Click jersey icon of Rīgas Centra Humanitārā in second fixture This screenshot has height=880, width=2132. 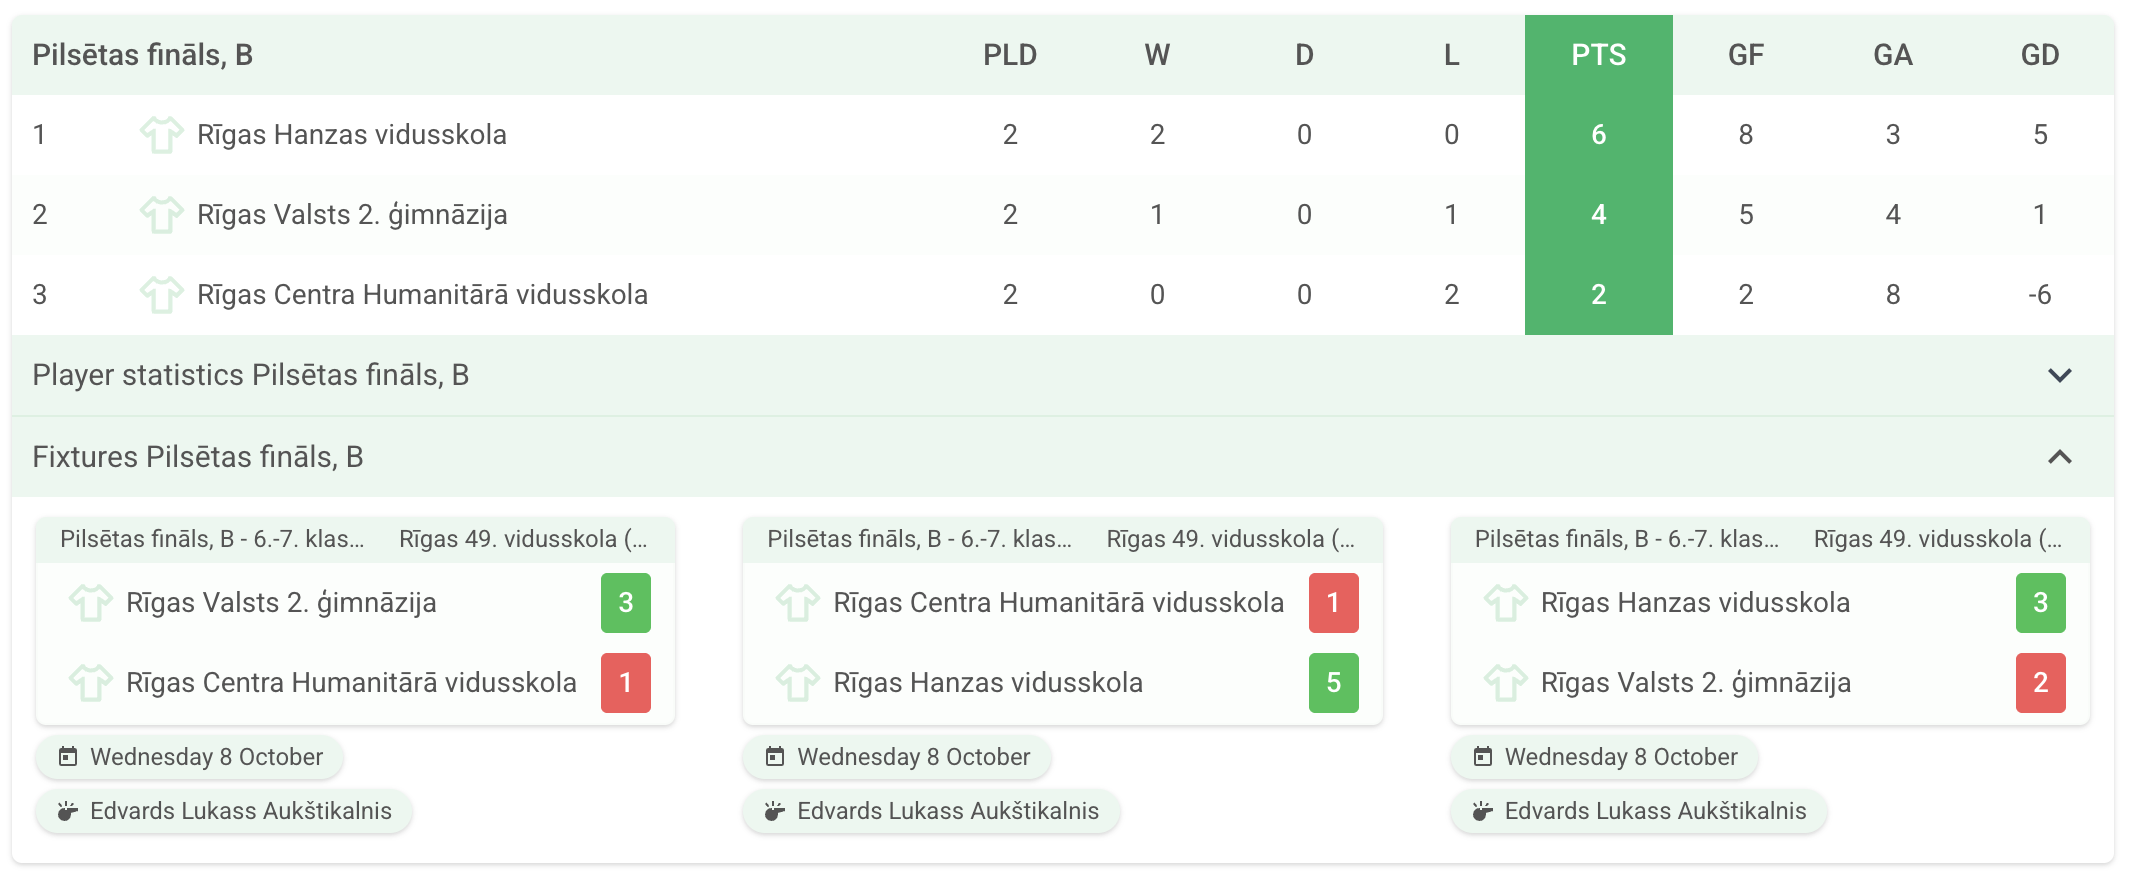(797, 603)
